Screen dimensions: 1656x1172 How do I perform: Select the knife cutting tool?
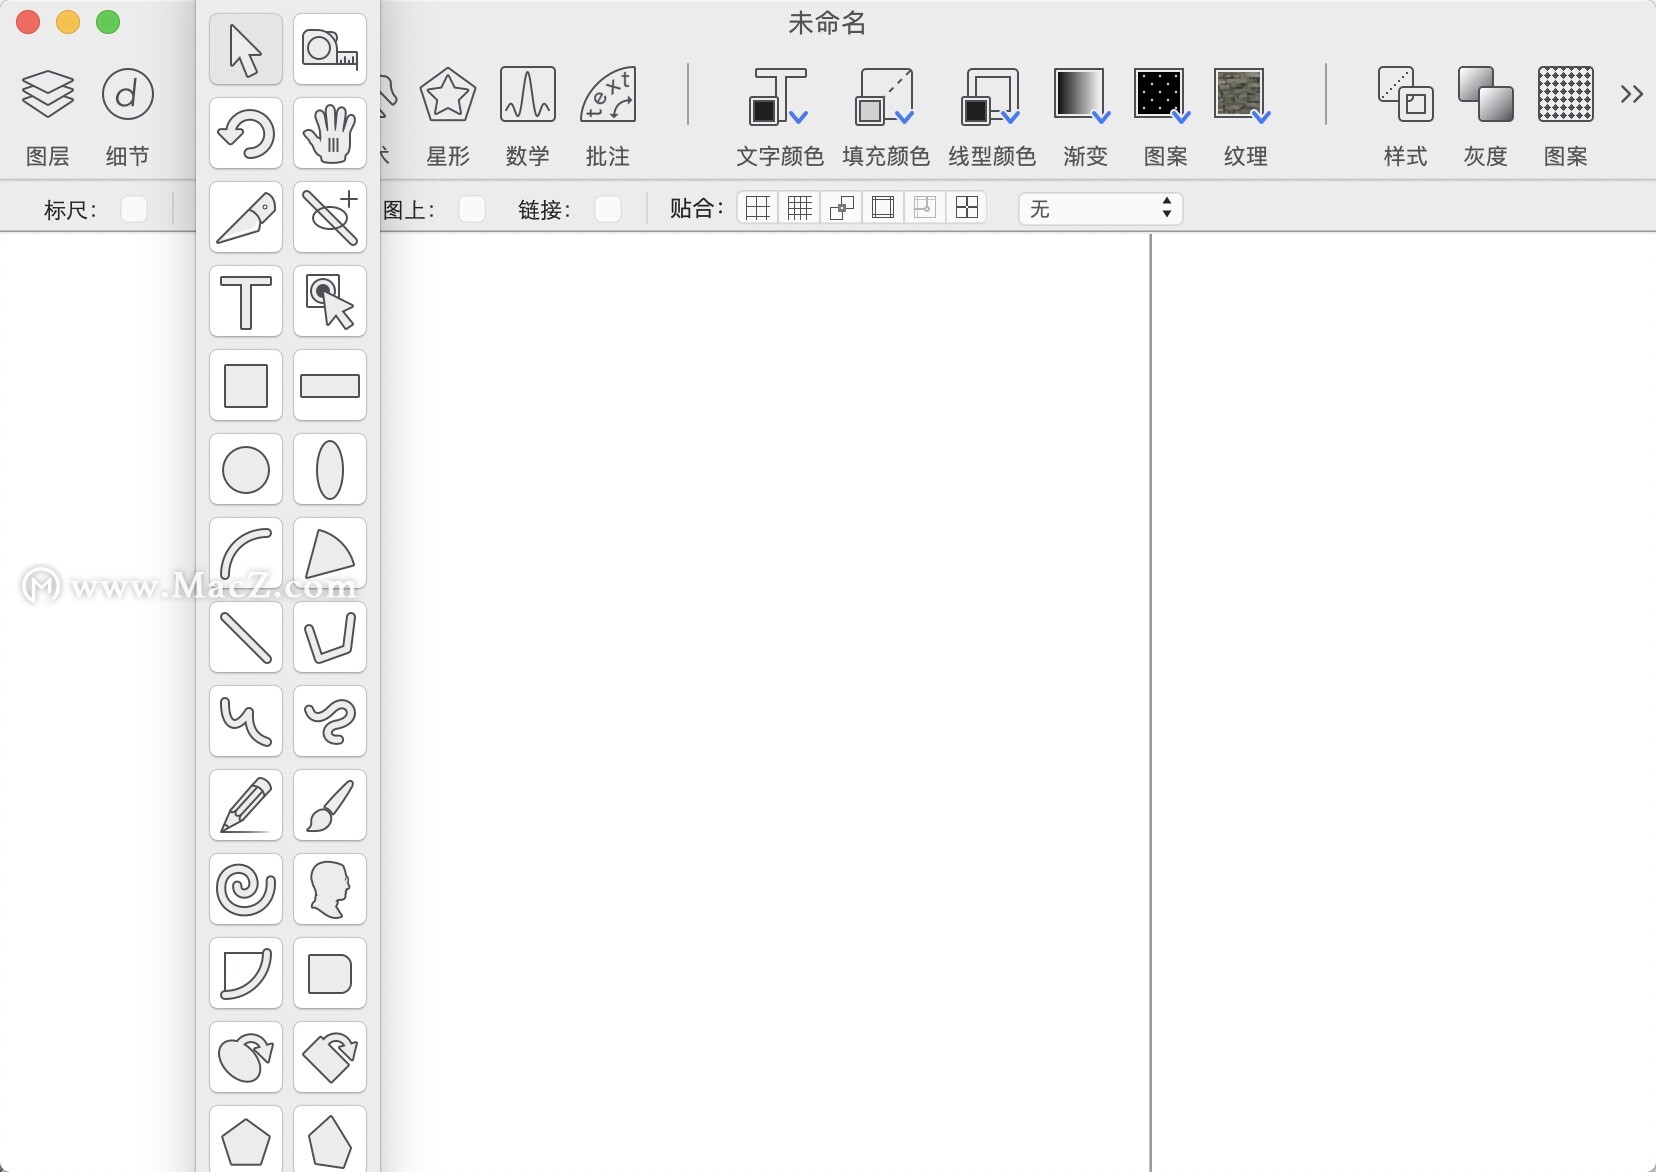245,217
